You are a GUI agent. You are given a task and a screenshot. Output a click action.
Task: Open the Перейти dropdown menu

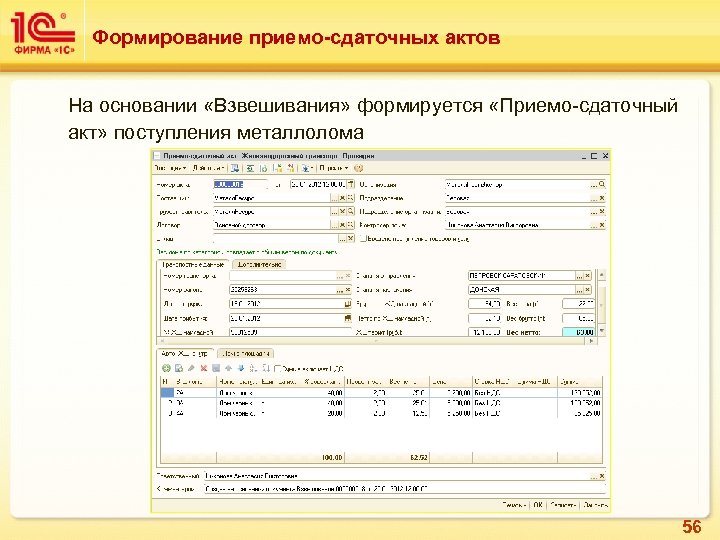[334, 169]
